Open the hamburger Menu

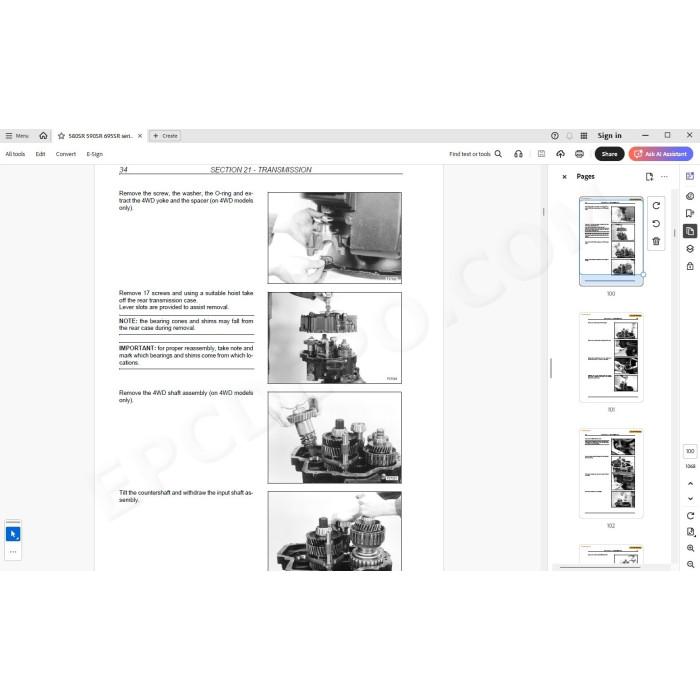pos(17,136)
